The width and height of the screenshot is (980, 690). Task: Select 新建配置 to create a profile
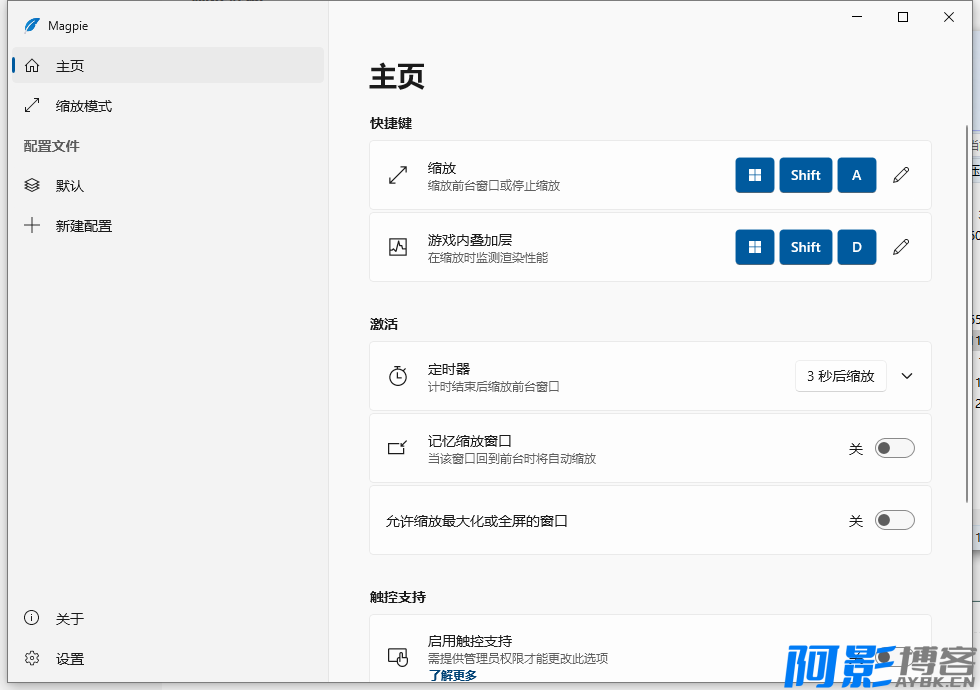pyautogui.click(x=168, y=226)
